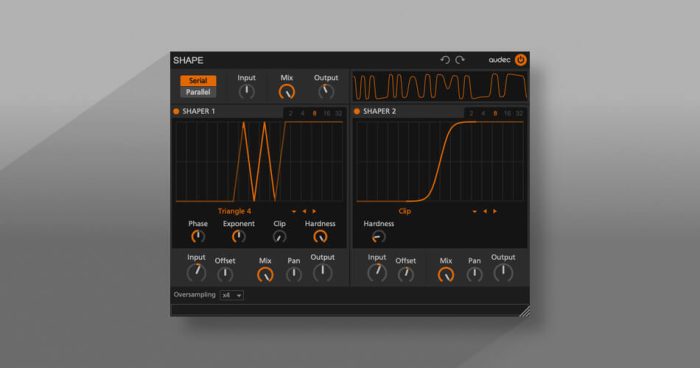Image resolution: width=700 pixels, height=368 pixels.
Task: Click Shaper 2 Input knob
Action: pyautogui.click(x=377, y=272)
